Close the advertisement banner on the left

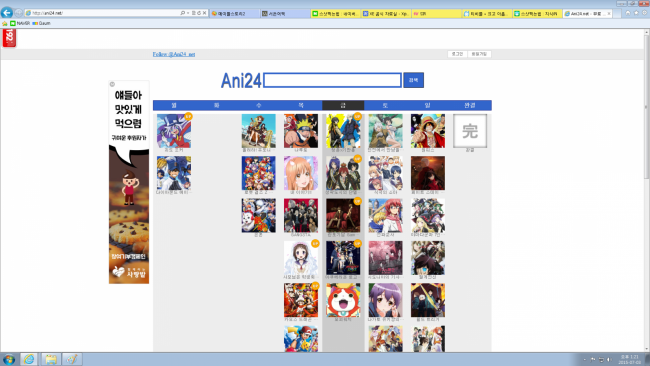(112, 84)
